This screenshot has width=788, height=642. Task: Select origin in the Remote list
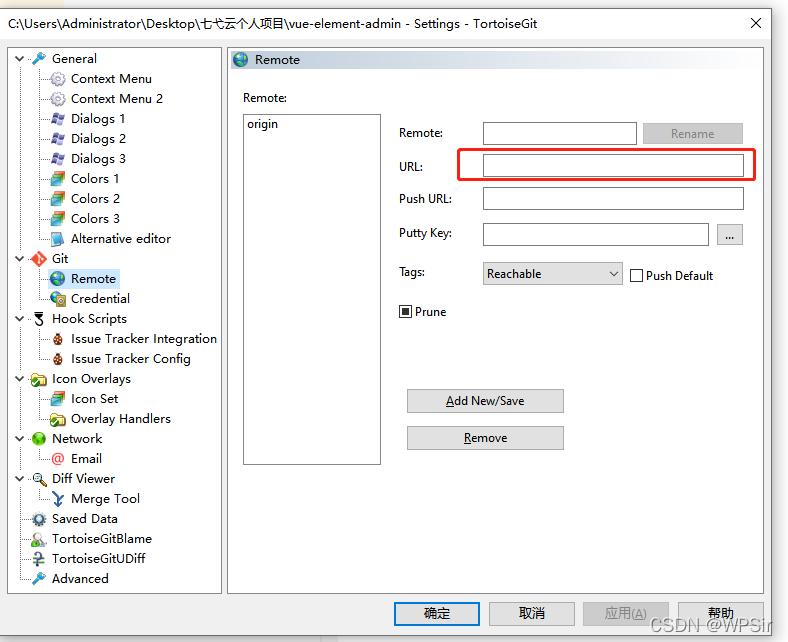pyautogui.click(x=262, y=124)
